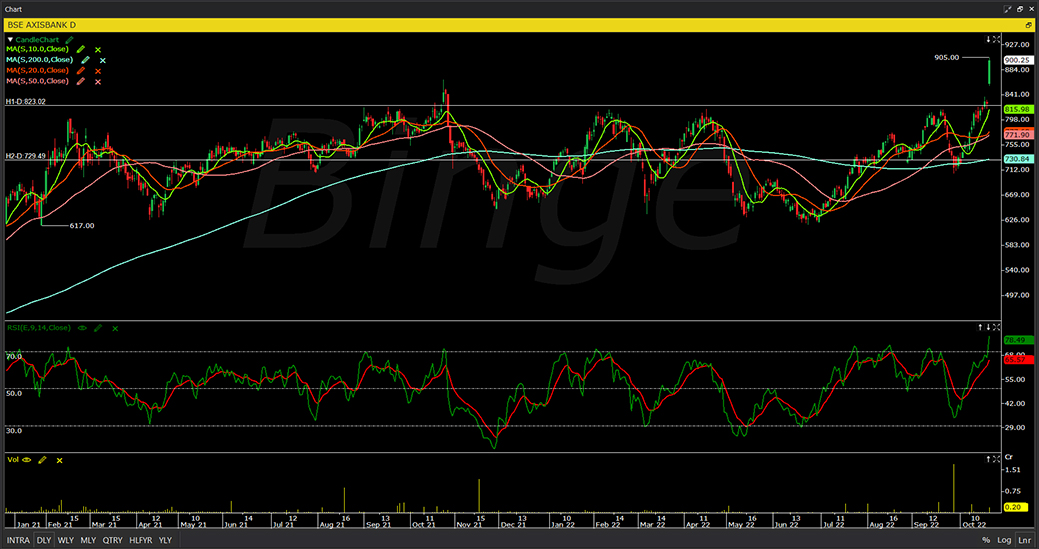Edit CandleChart settings with pencil icon
The width and height of the screenshot is (1039, 549).
69,40
